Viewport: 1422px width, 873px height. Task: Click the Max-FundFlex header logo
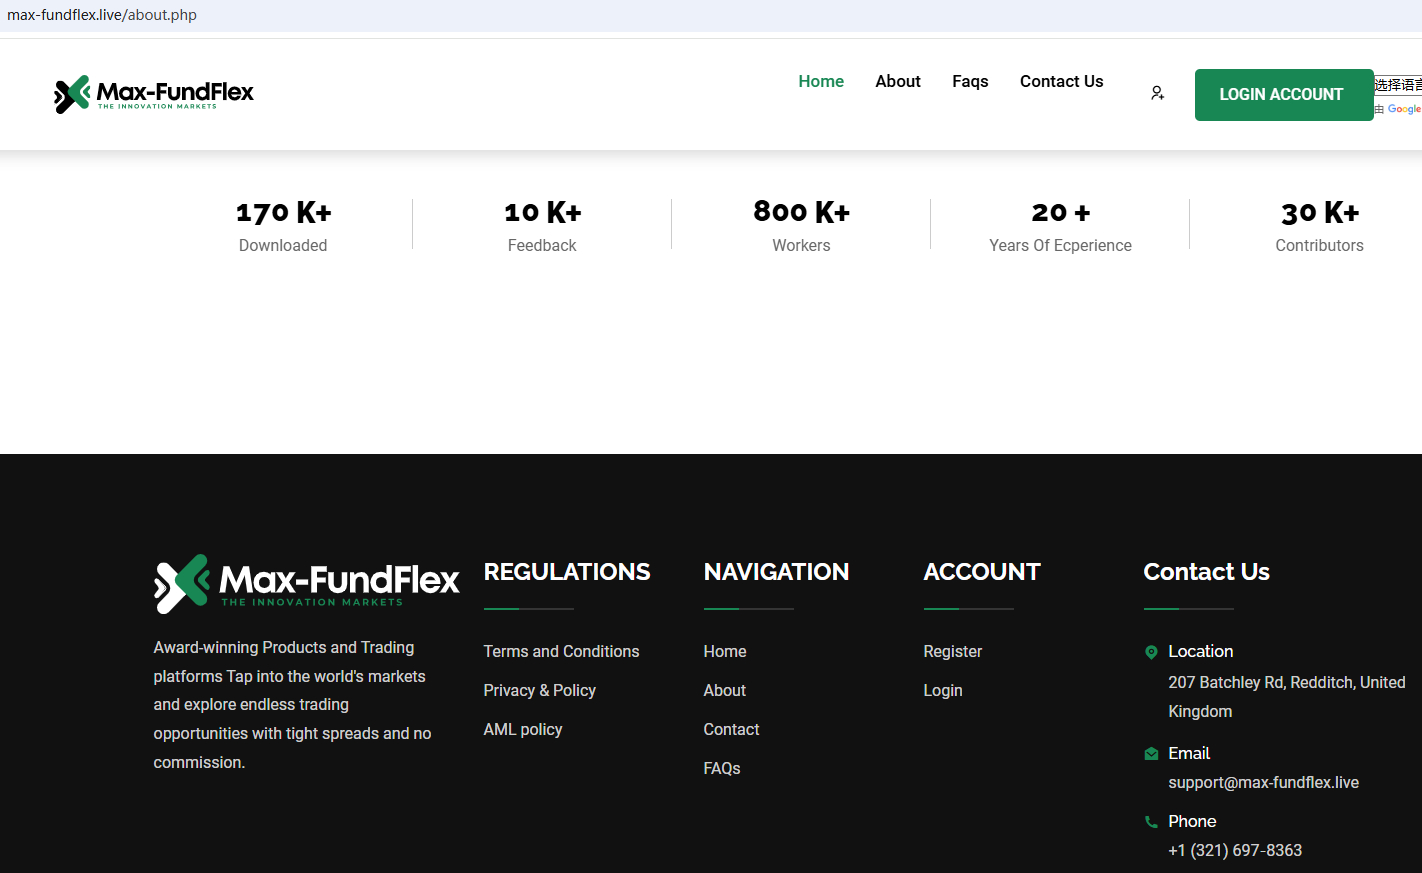point(154,94)
